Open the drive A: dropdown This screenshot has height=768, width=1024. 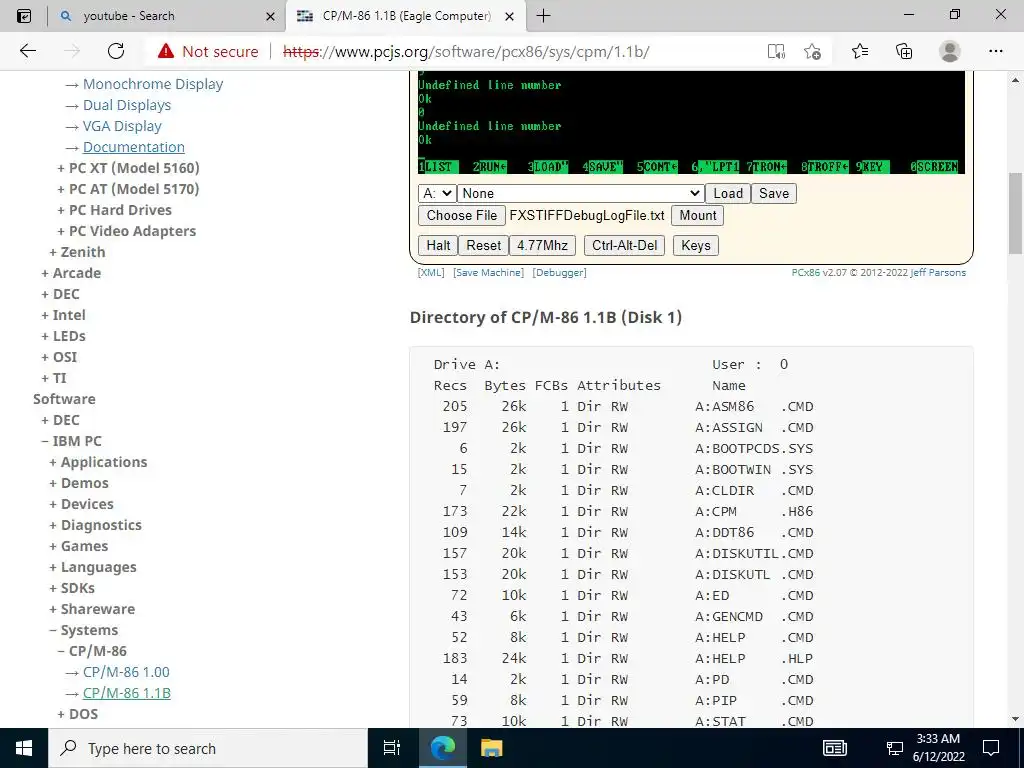click(436, 193)
